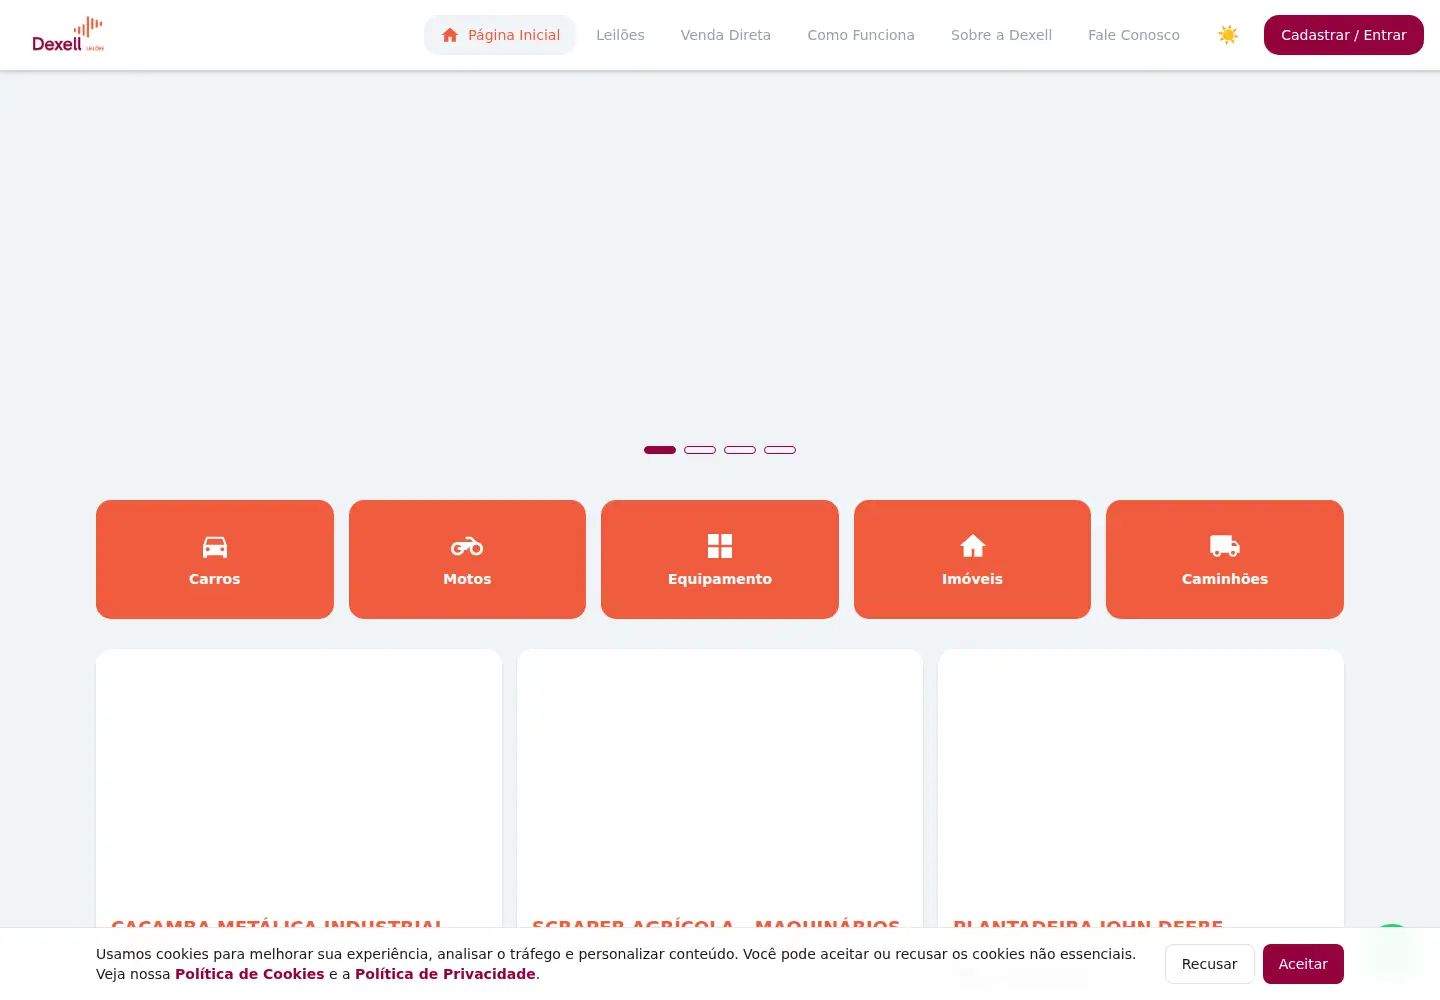Open the Política de Privacidade link
The height and width of the screenshot is (1000, 1440).
(445, 974)
